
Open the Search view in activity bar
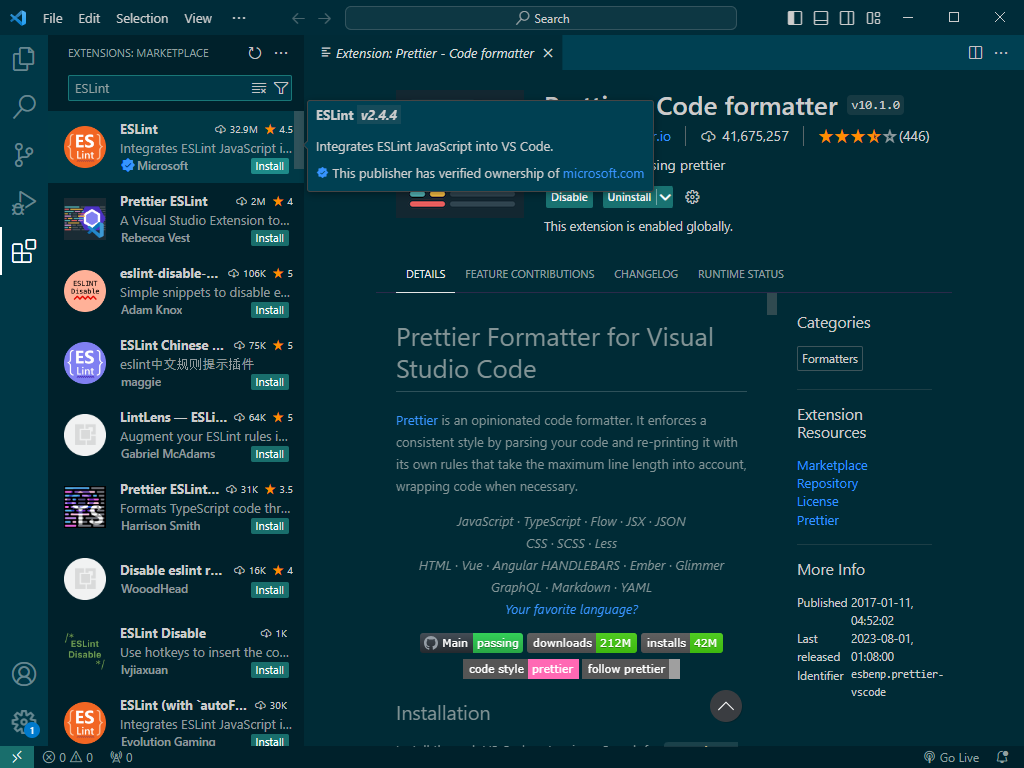tap(24, 106)
